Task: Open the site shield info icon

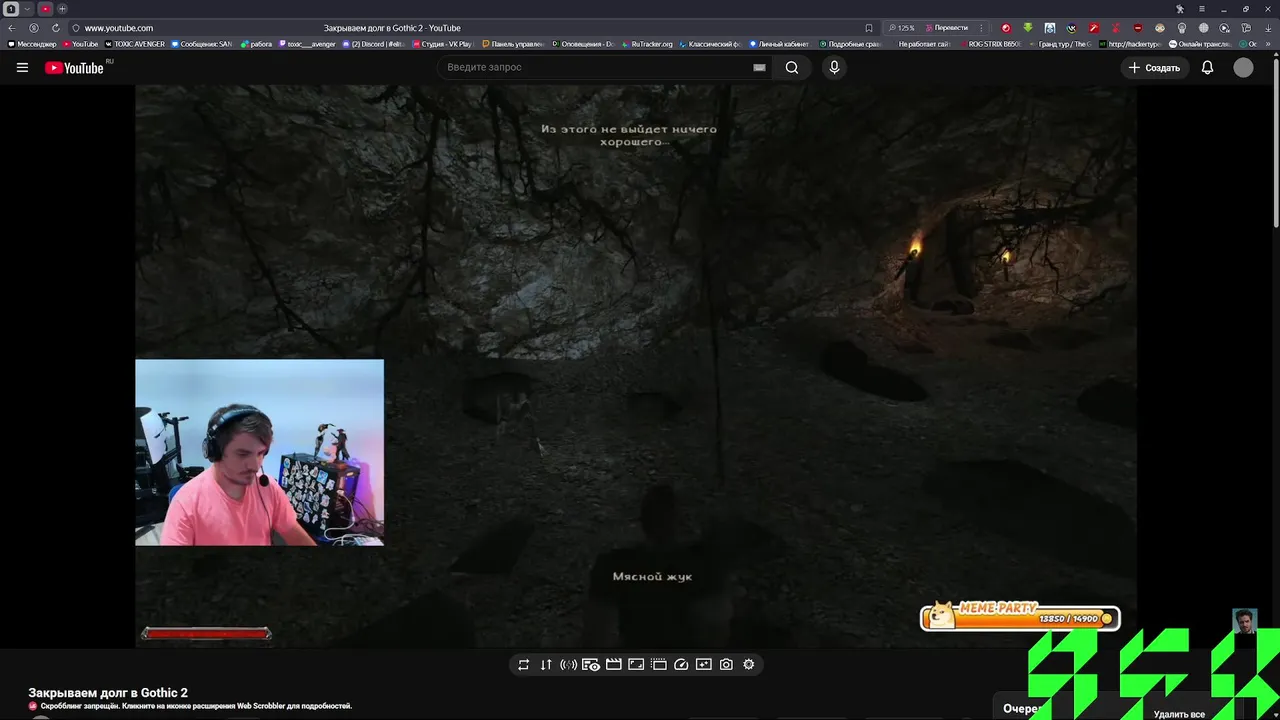Action: coord(76,28)
